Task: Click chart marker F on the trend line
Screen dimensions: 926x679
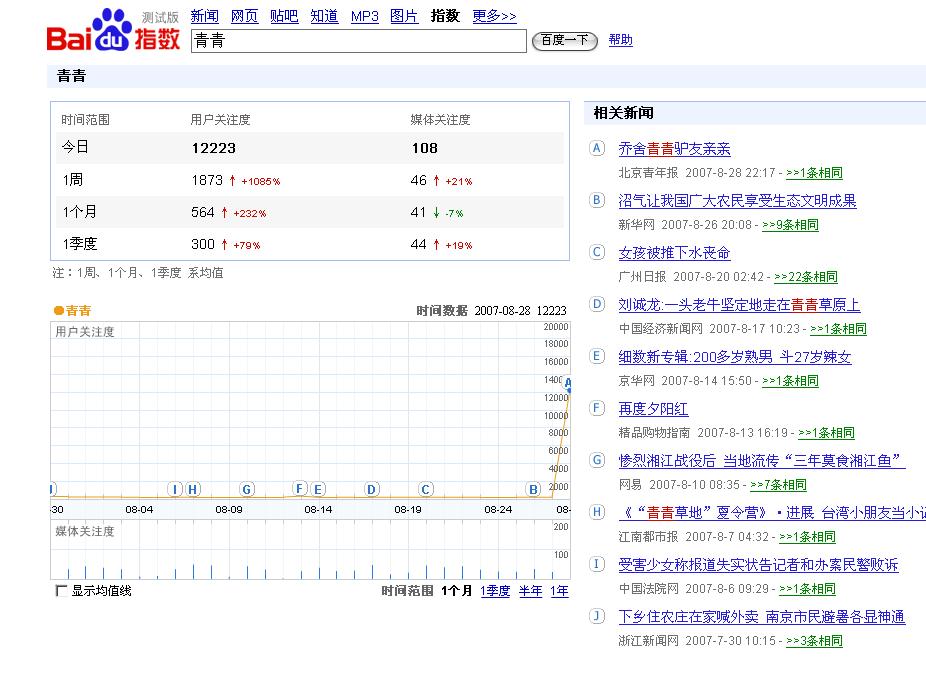Action: tap(300, 488)
